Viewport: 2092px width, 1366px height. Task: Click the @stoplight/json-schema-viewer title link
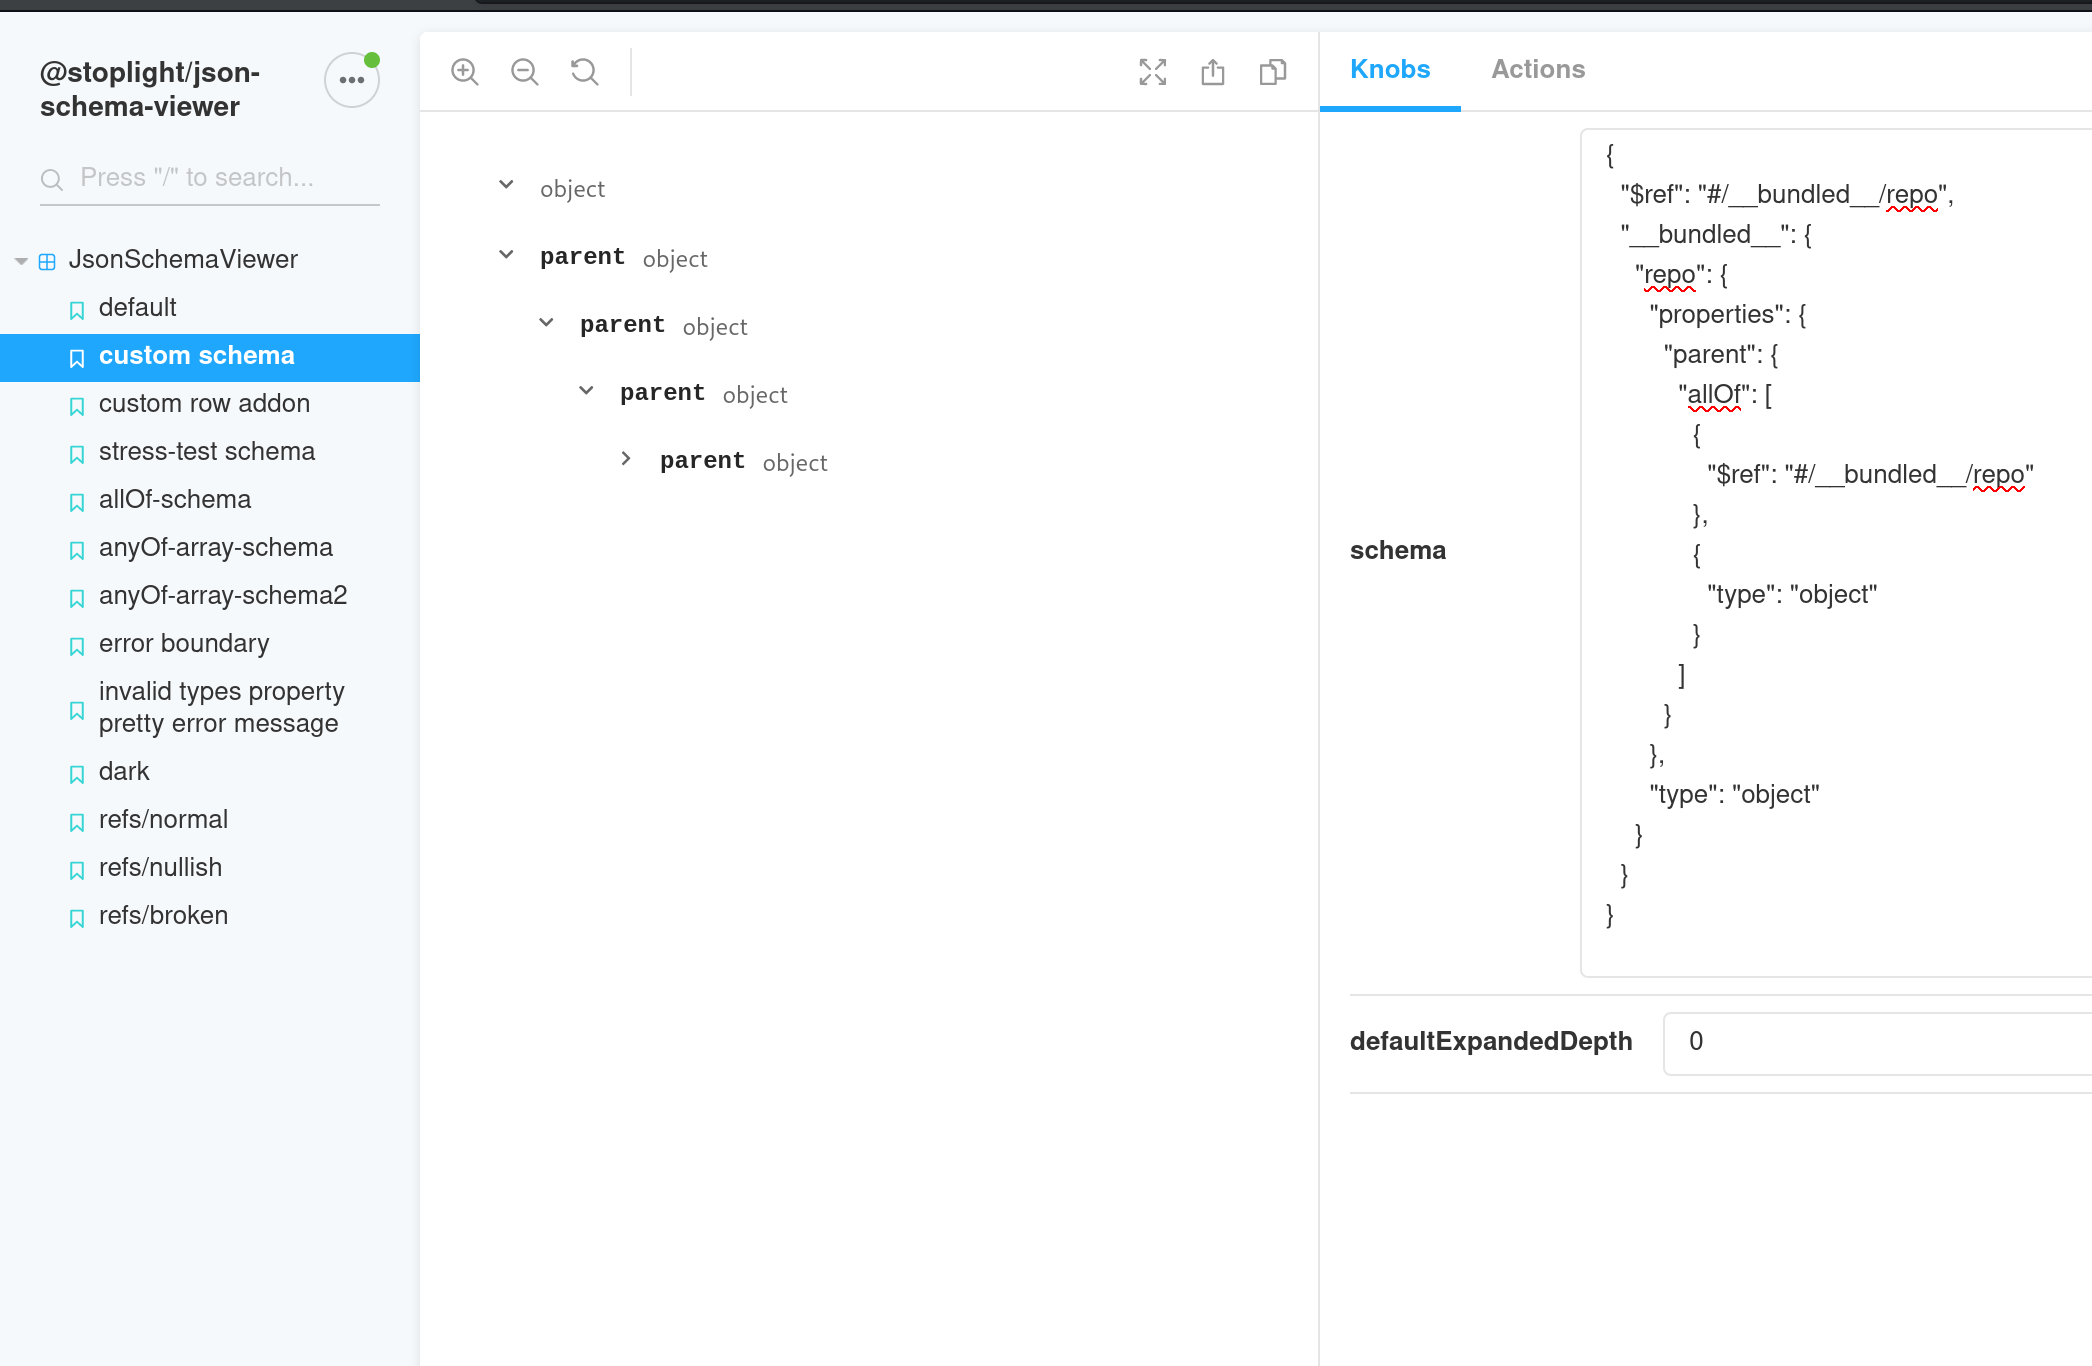[150, 89]
